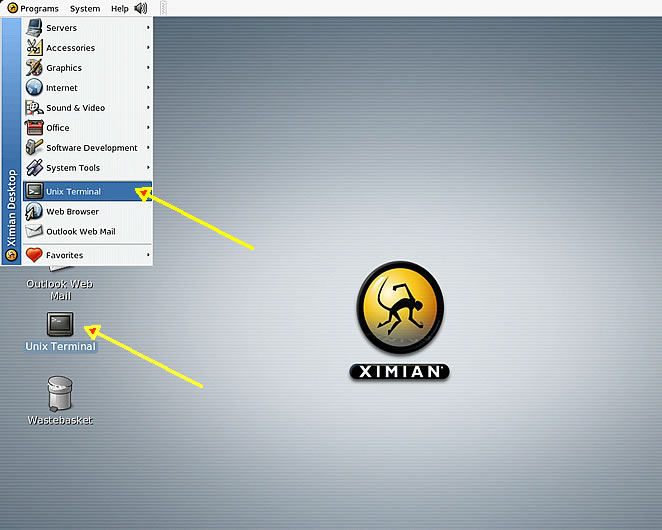This screenshot has height=530, width=662.
Task: Click the Outlook Web Mail envelope icon
Action: [34, 231]
